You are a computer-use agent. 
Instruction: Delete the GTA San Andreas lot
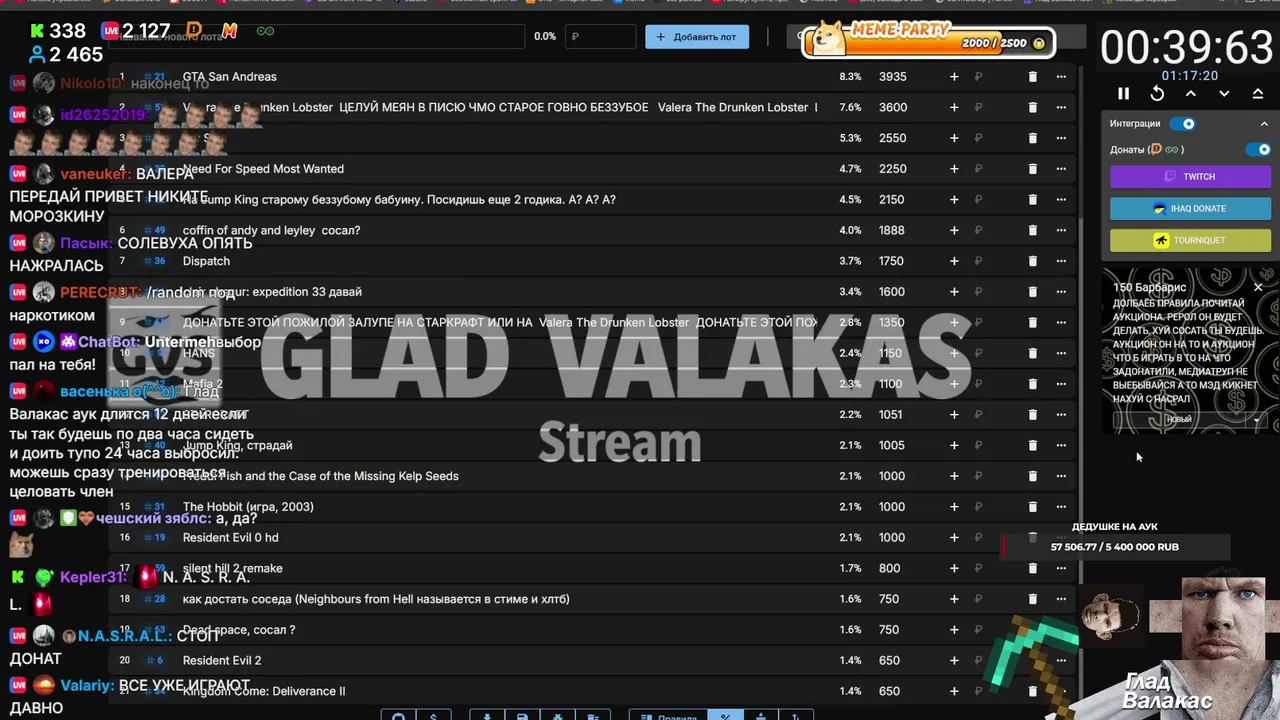(x=1033, y=77)
